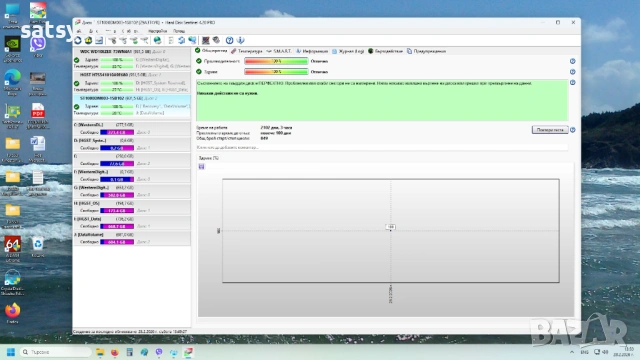Open the AIDA64 desktop shortcut
640x360 pixels.
pos(13,248)
